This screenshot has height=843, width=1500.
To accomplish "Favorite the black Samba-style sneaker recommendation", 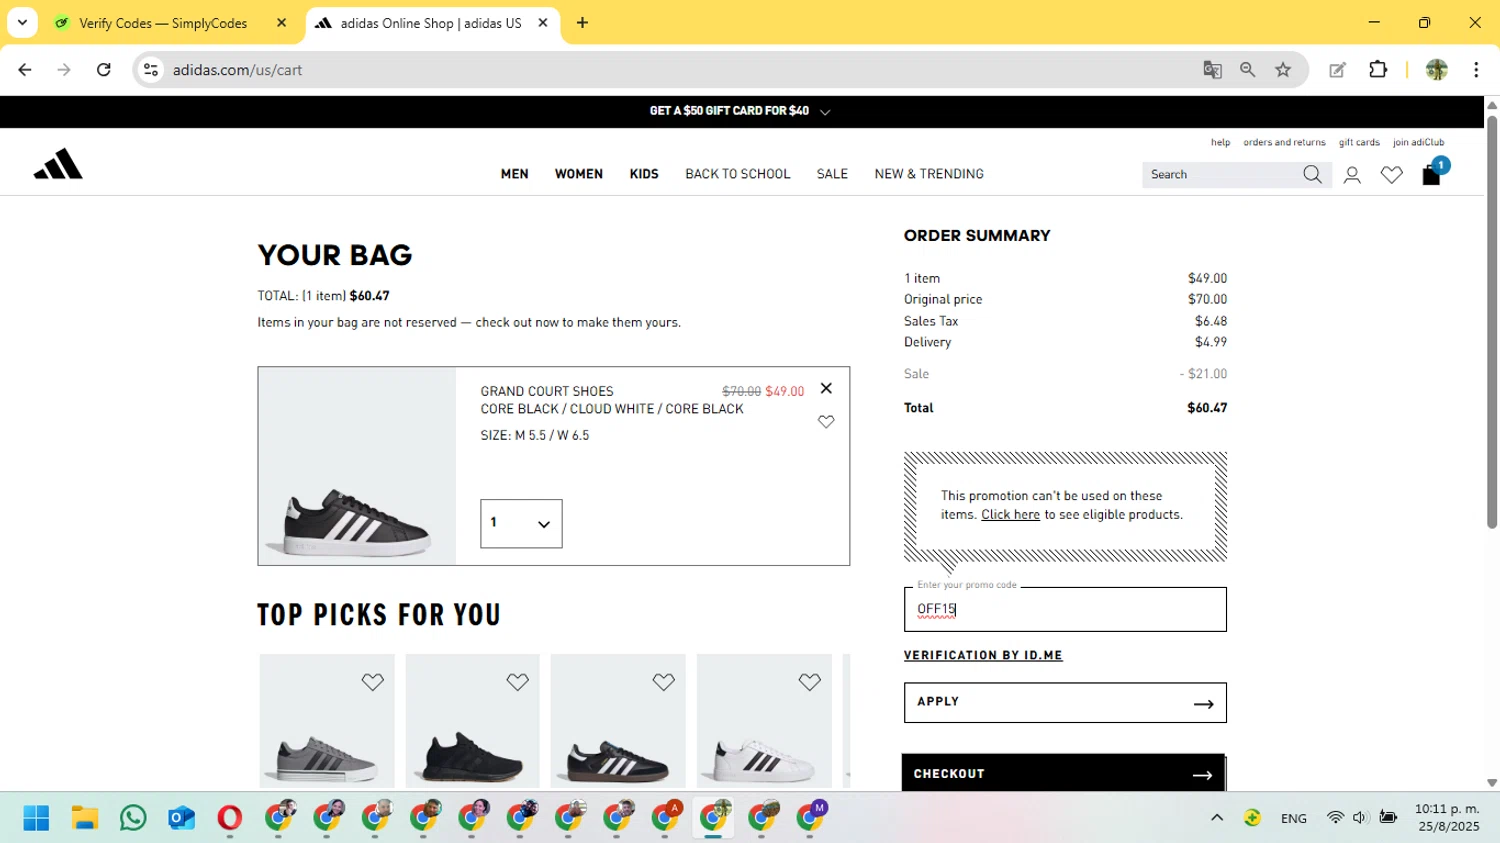I will (x=663, y=682).
